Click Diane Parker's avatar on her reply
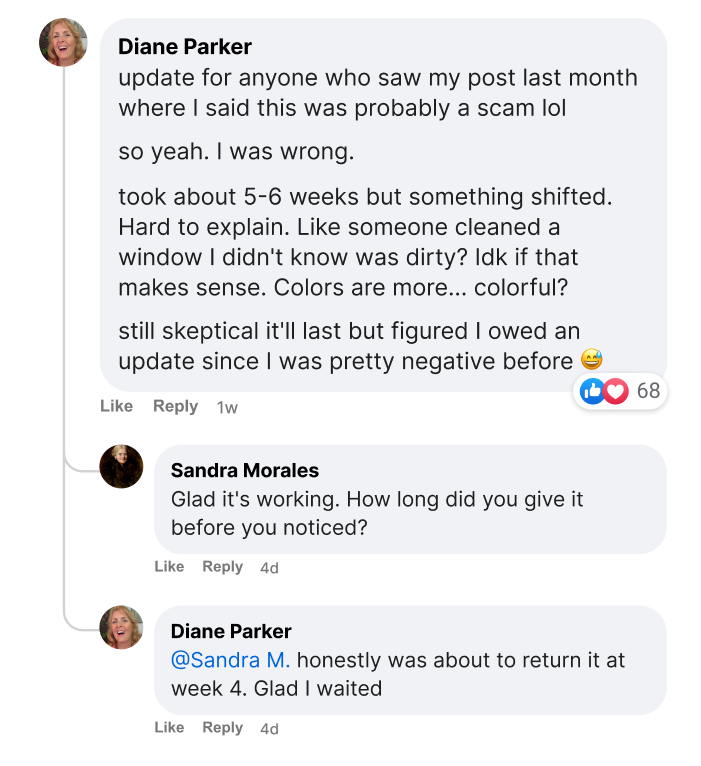701x766 pixels. click(122, 627)
